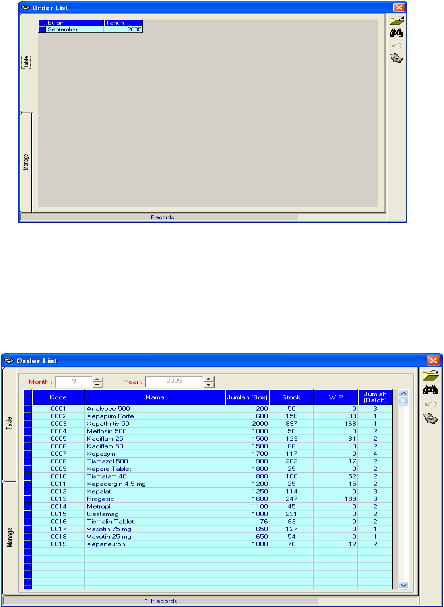Screen dimensions: 444x607
Task: Increase the Year spinner value
Action: [x=209, y=379]
